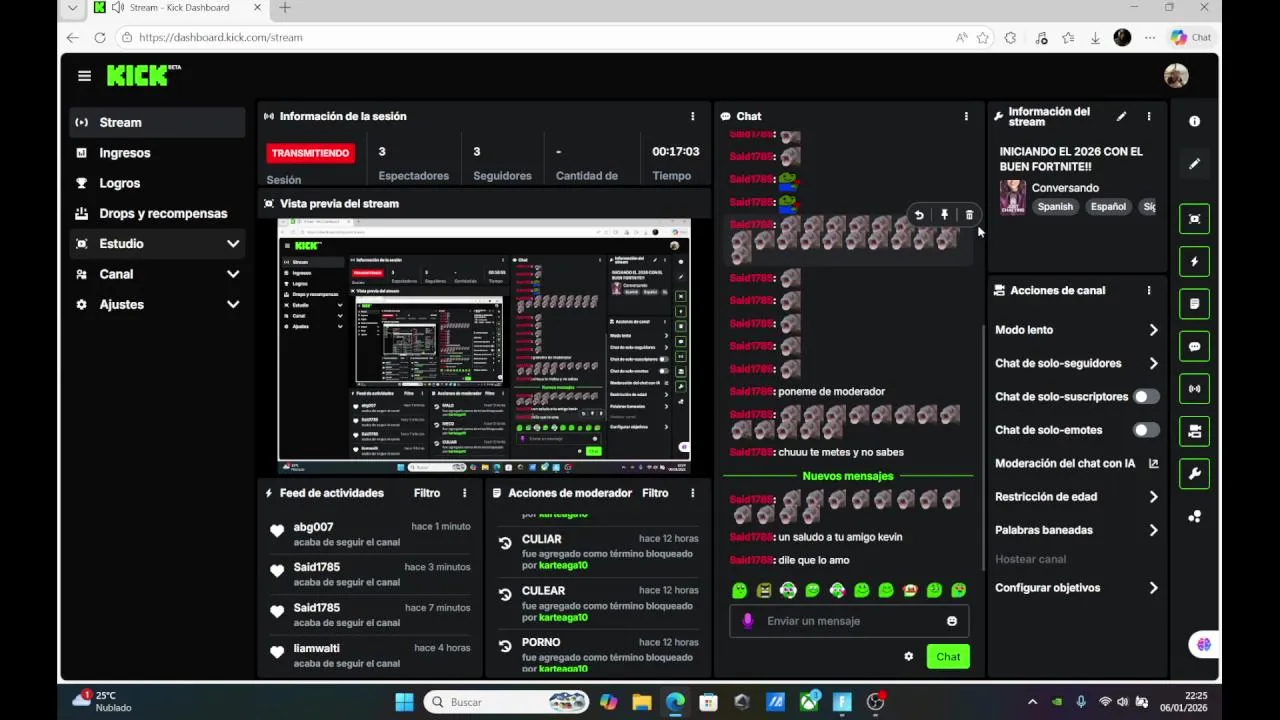Screen dimensions: 1280x720
Task: Open Modo lento options arrow
Action: (x=1153, y=330)
